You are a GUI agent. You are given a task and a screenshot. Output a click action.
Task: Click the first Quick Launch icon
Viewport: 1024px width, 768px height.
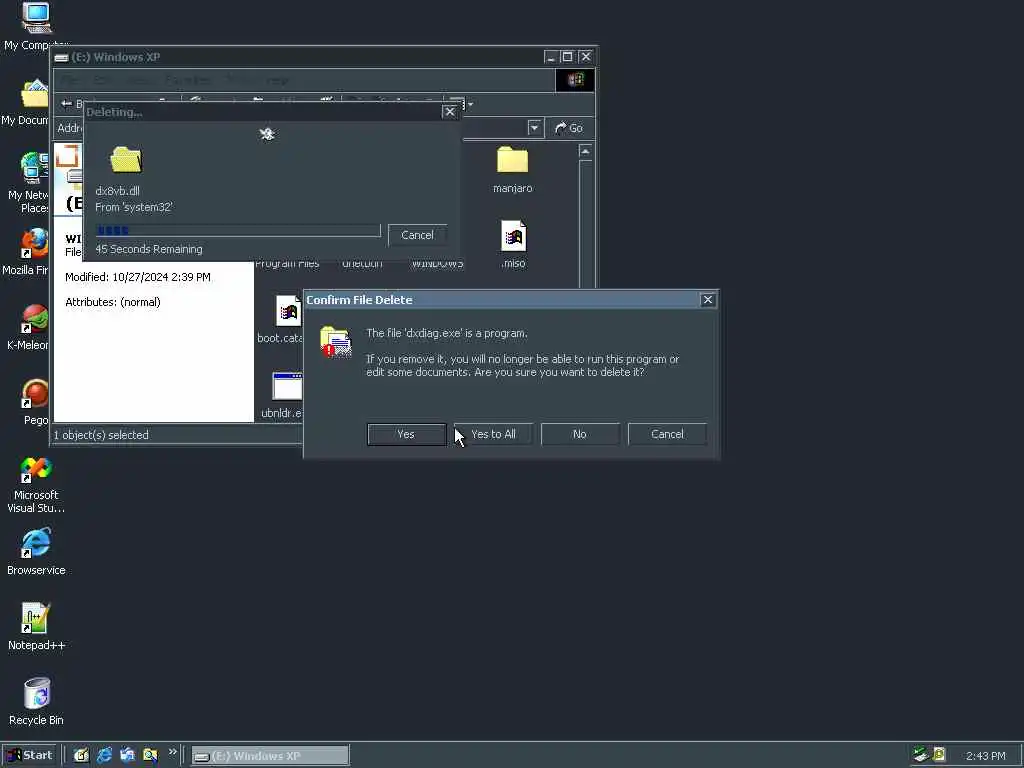[x=81, y=755]
